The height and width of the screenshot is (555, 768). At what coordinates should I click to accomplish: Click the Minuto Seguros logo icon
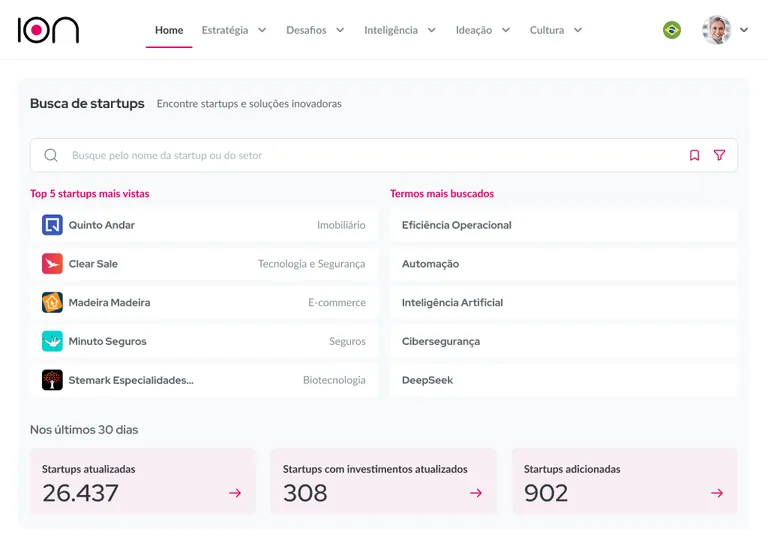[x=52, y=341]
